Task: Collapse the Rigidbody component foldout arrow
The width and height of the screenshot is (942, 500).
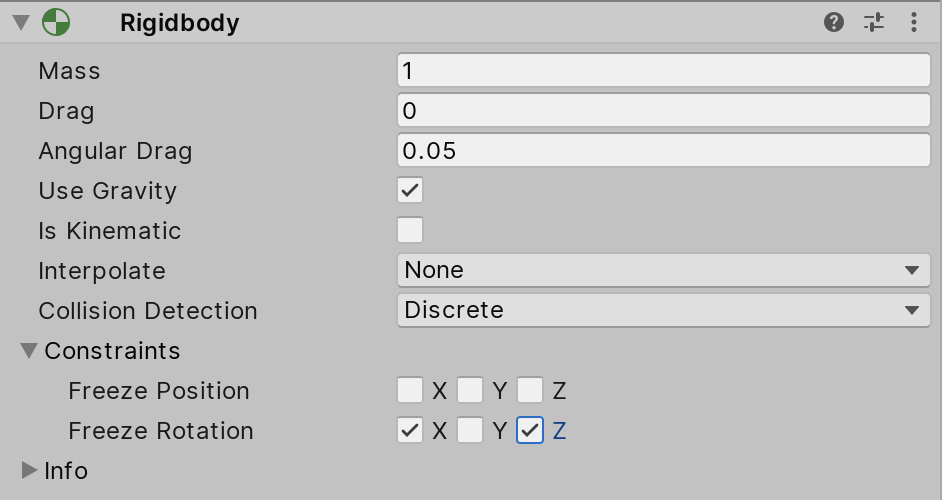Action: pos(20,22)
